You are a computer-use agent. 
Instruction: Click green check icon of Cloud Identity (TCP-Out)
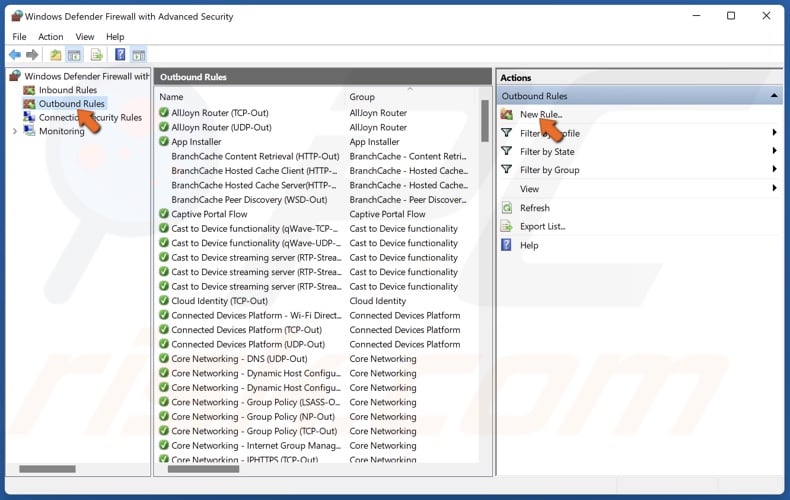164,300
